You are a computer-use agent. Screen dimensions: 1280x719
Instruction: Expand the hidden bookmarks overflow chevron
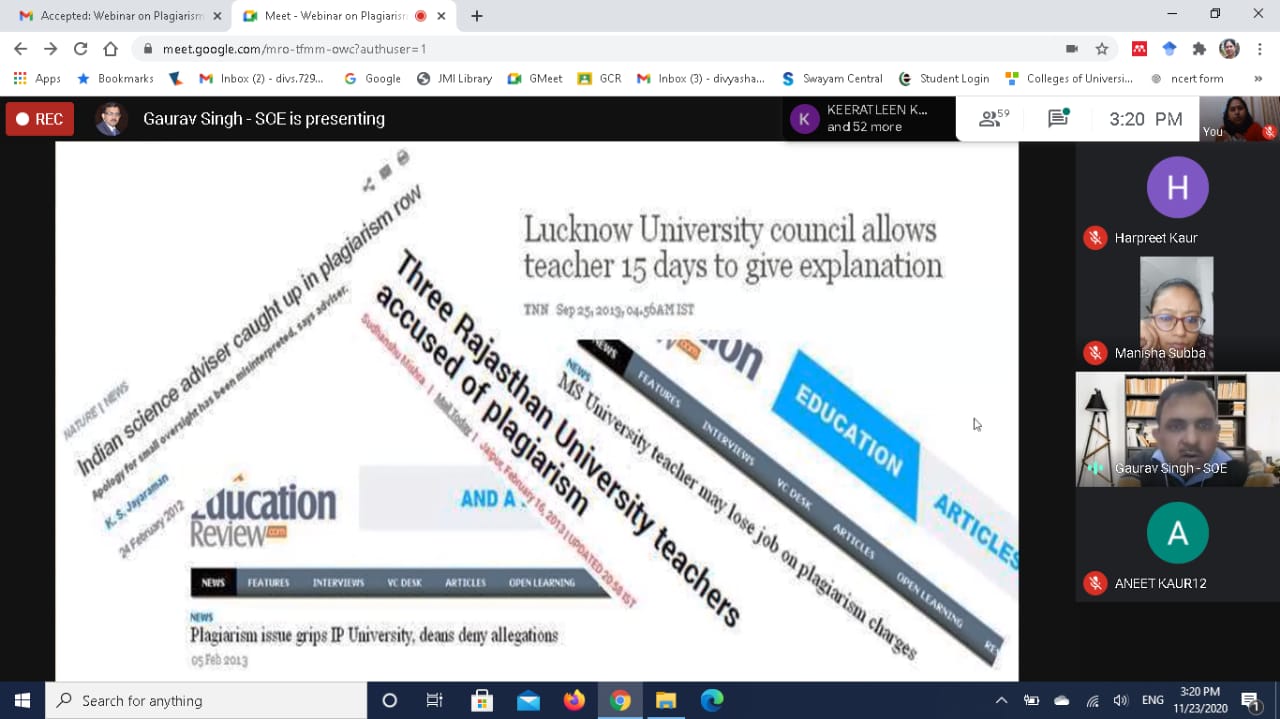click(x=1258, y=78)
